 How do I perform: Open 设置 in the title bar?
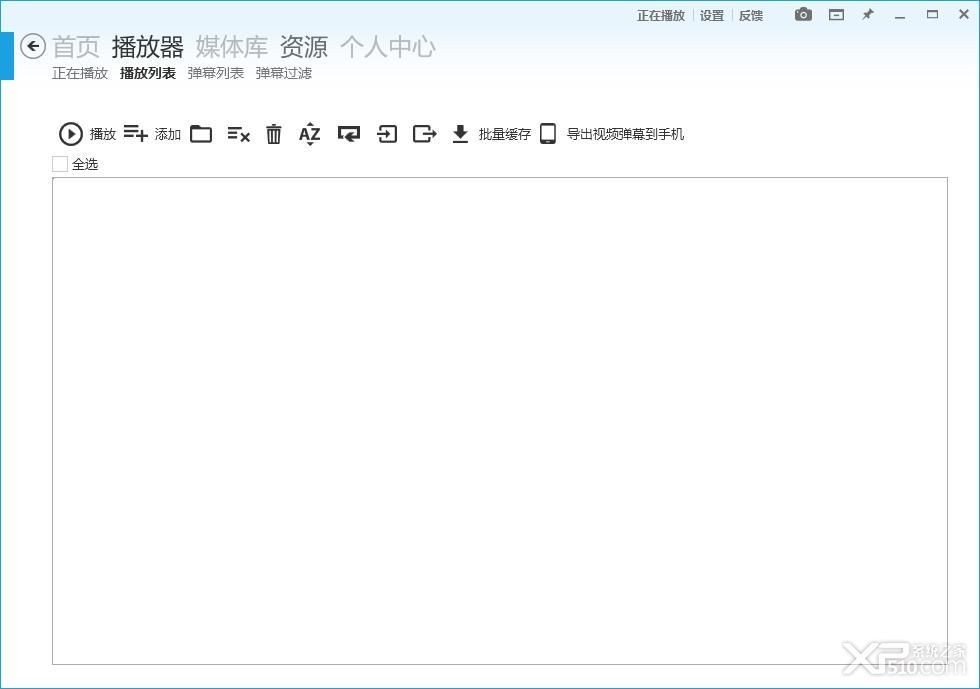coord(712,16)
